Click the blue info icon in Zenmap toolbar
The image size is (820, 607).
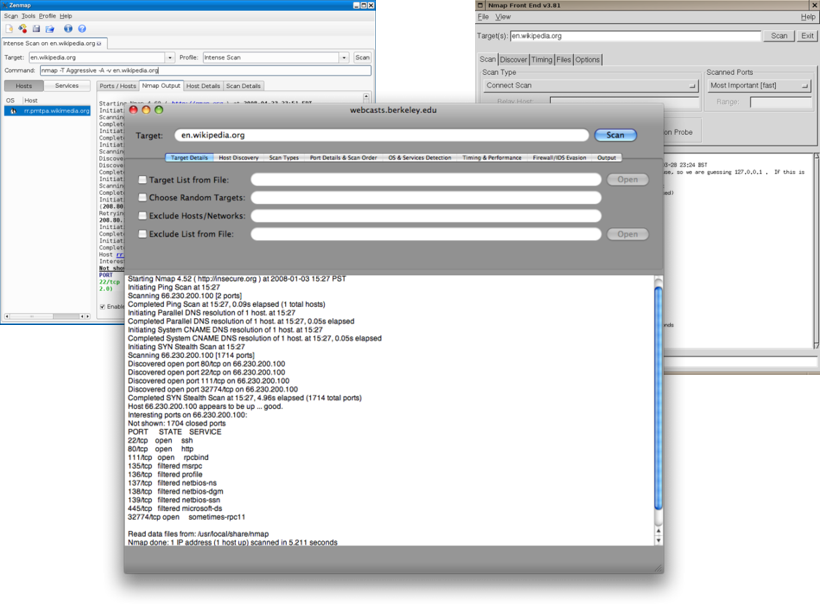tap(68, 29)
